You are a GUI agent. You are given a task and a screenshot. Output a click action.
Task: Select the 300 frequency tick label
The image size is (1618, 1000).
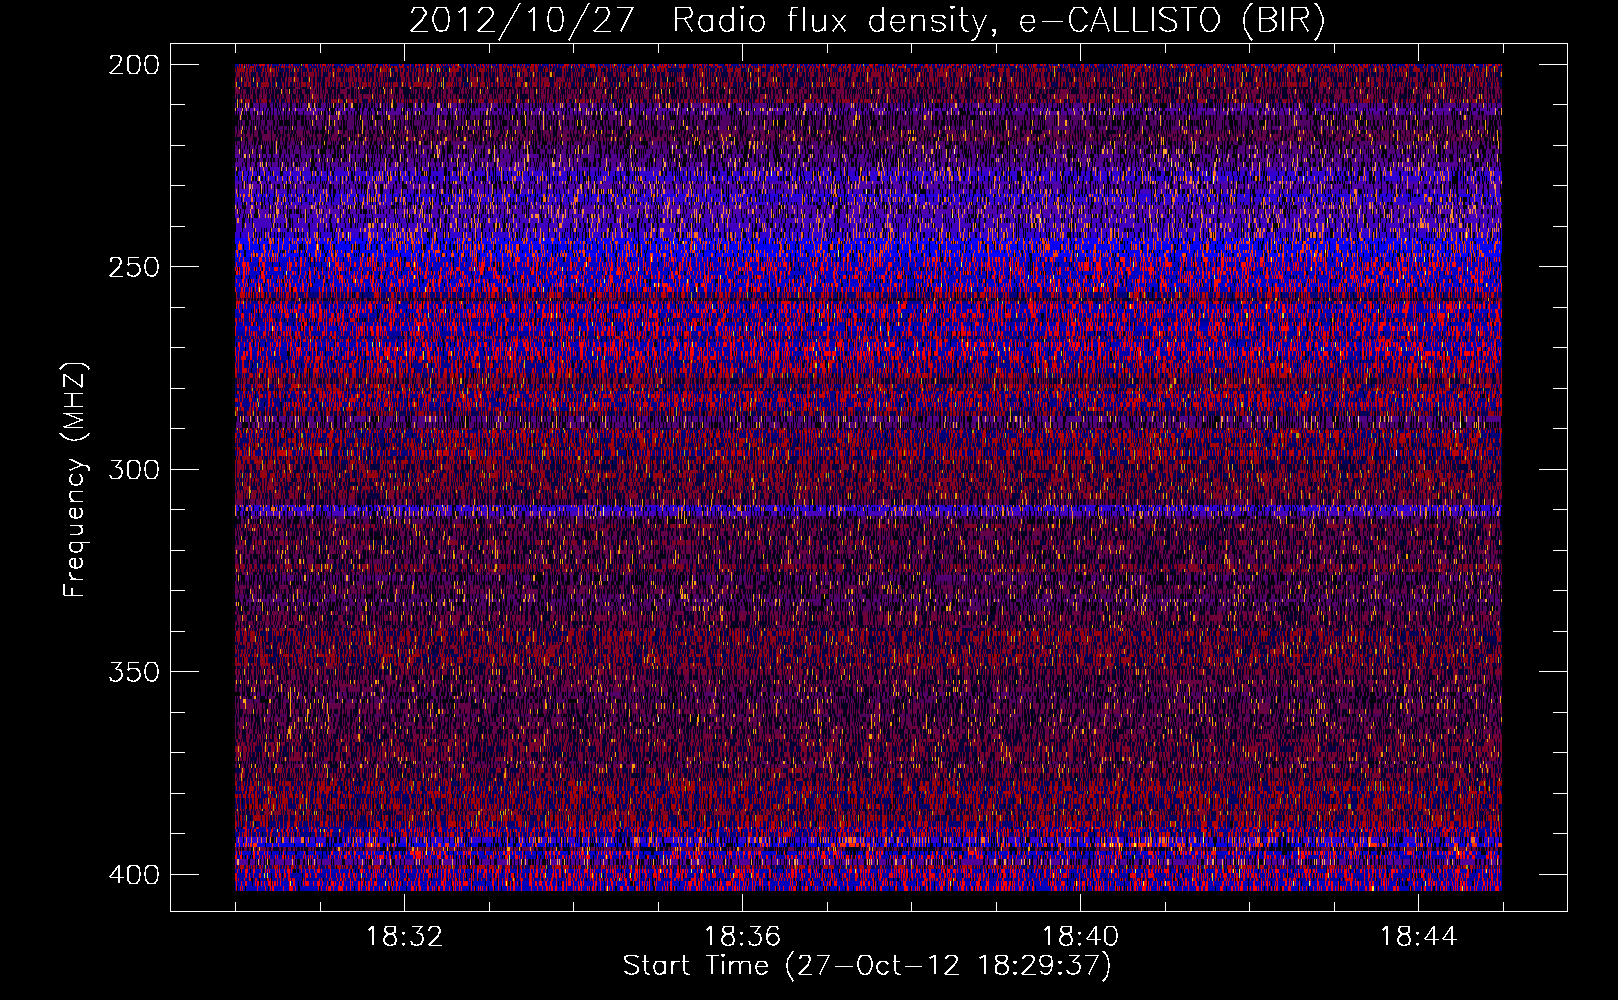pyautogui.click(x=133, y=469)
